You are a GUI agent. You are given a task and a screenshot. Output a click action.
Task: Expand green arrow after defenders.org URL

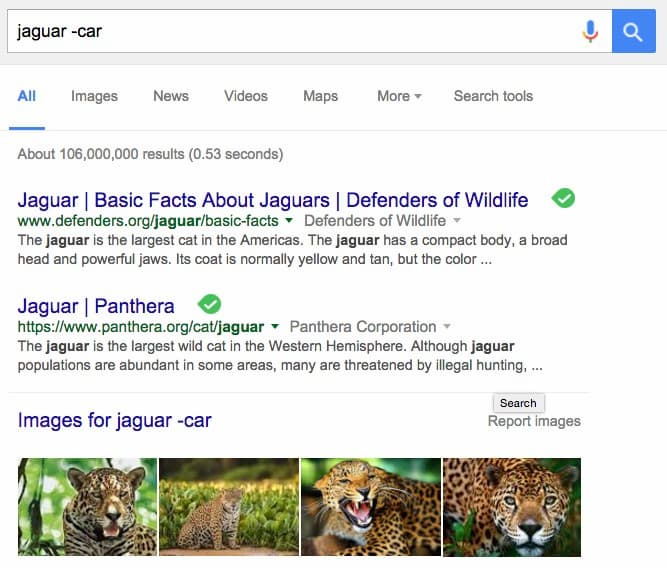click(289, 220)
